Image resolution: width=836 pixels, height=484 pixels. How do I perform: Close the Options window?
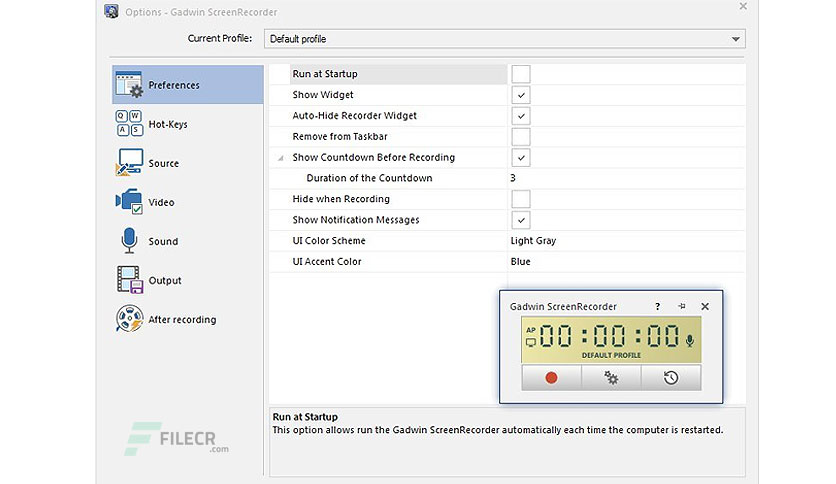743,6
